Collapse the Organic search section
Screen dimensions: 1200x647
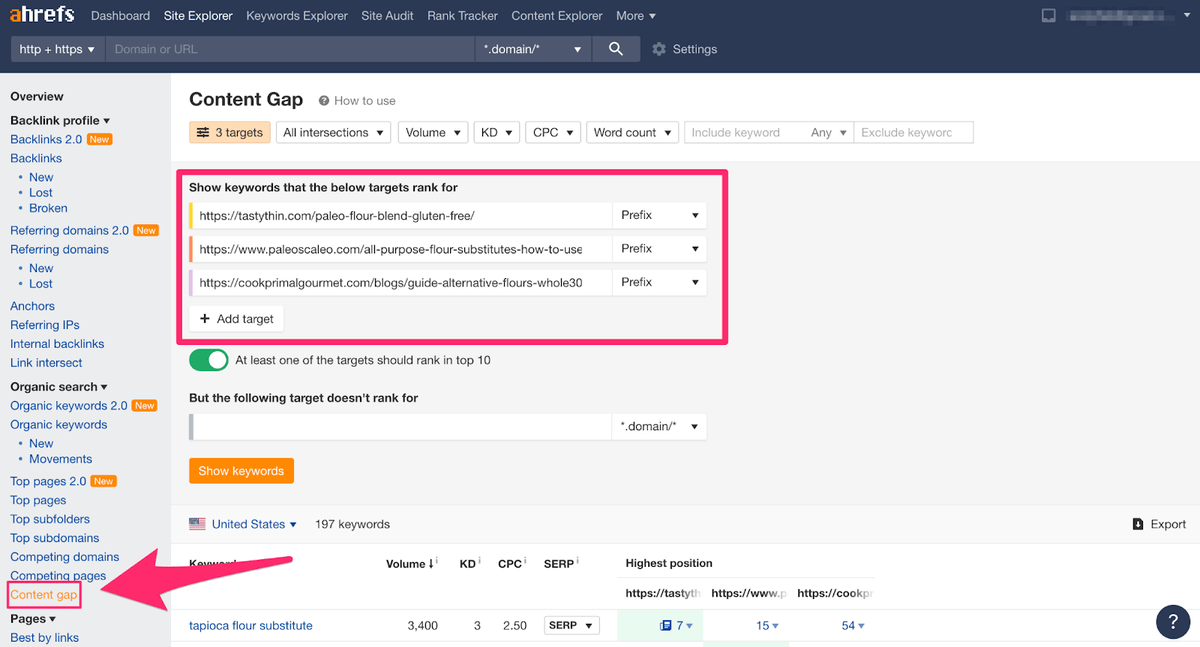[59, 387]
